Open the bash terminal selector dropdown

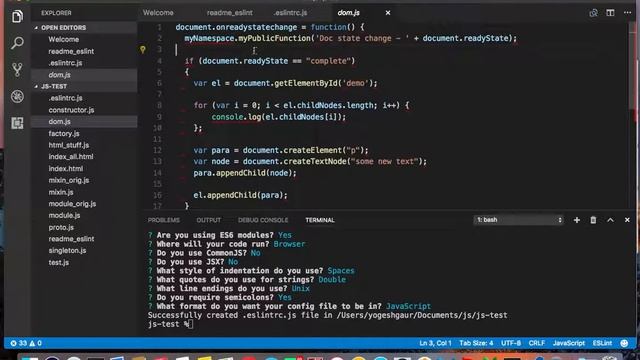coord(519,220)
